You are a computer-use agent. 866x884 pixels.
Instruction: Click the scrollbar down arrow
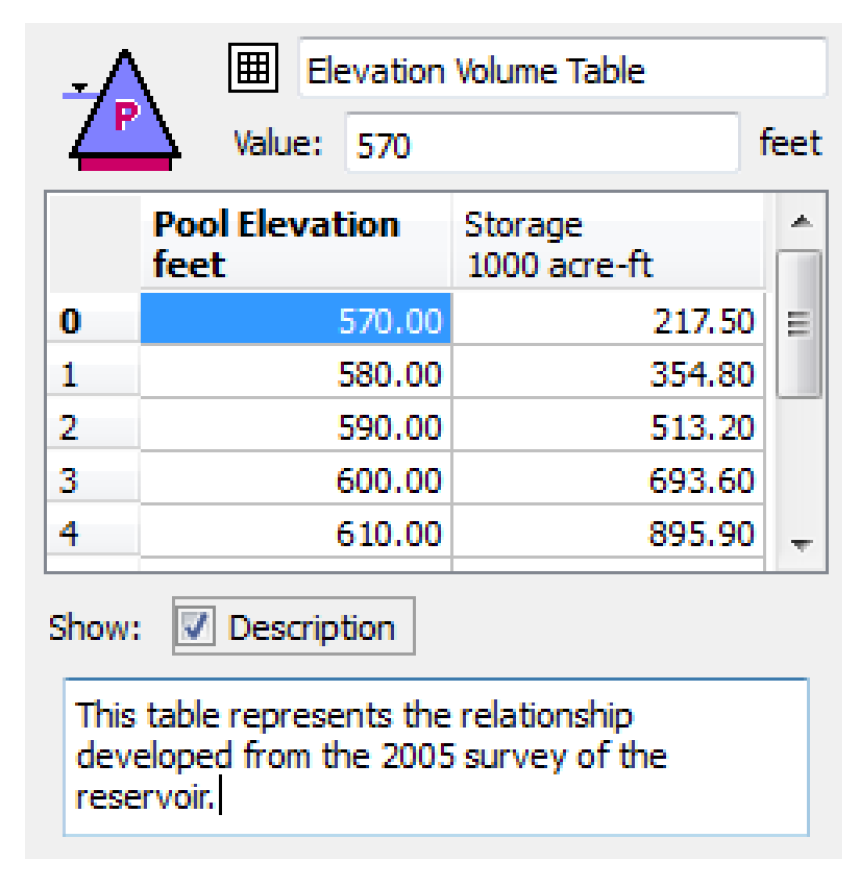tap(798, 545)
